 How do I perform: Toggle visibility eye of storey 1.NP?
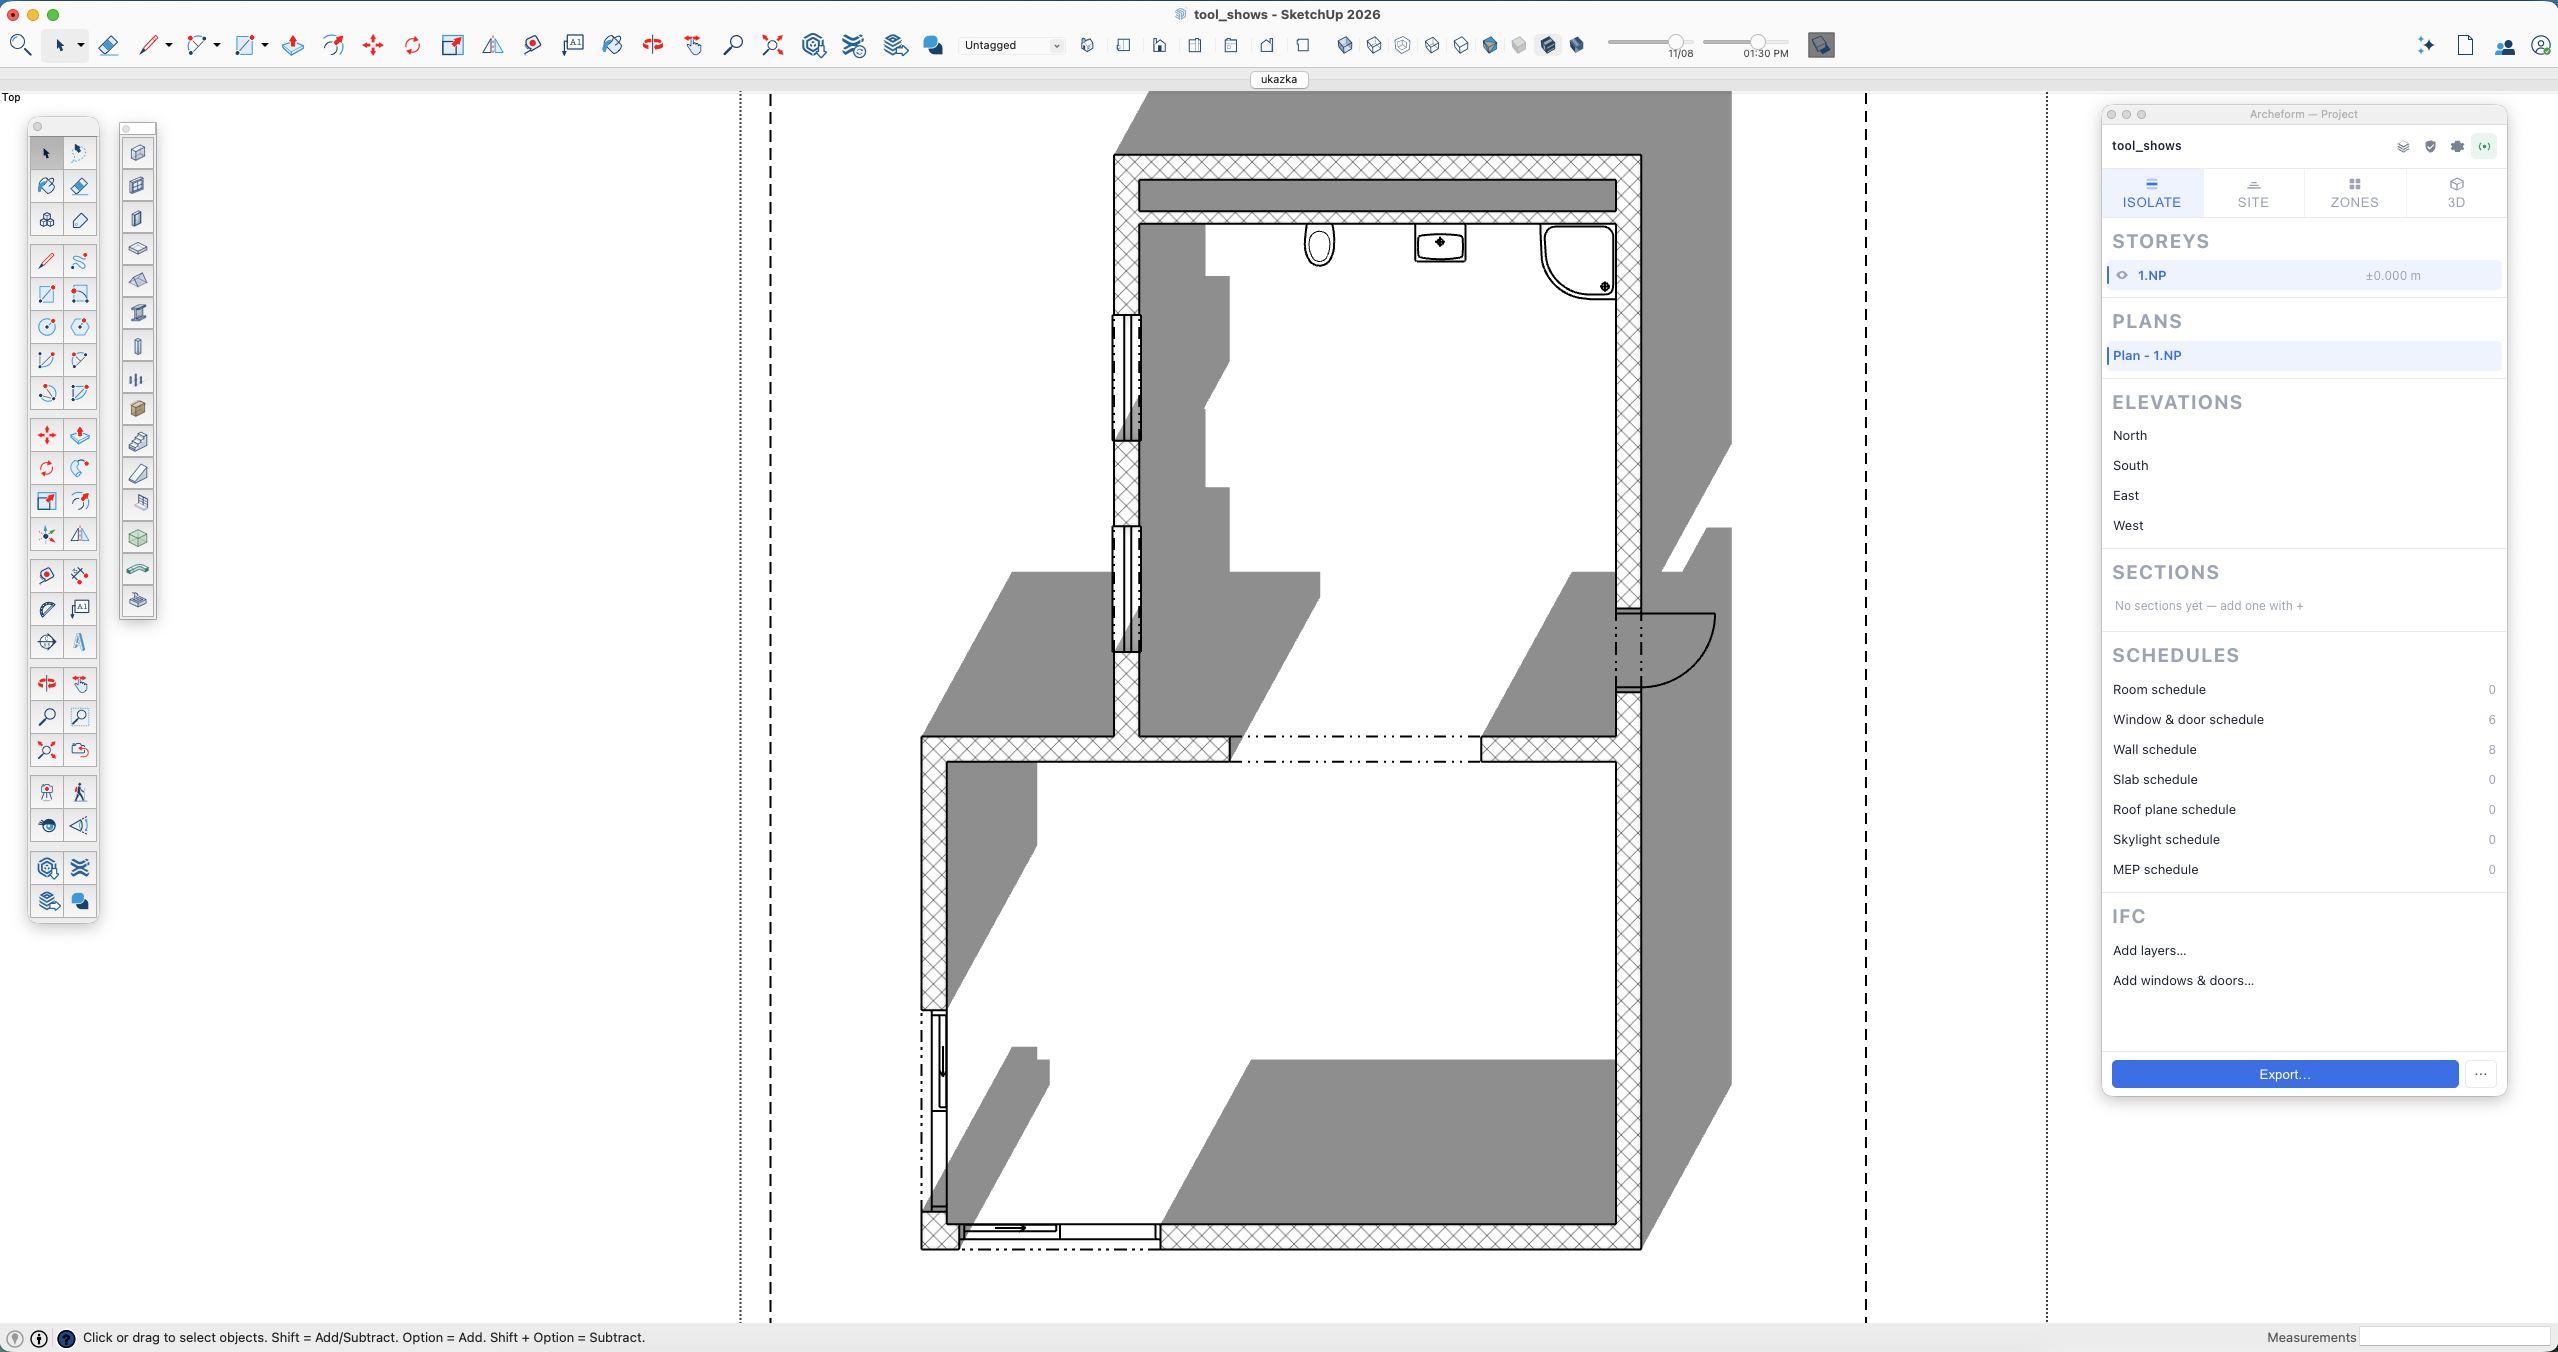pos(2122,275)
